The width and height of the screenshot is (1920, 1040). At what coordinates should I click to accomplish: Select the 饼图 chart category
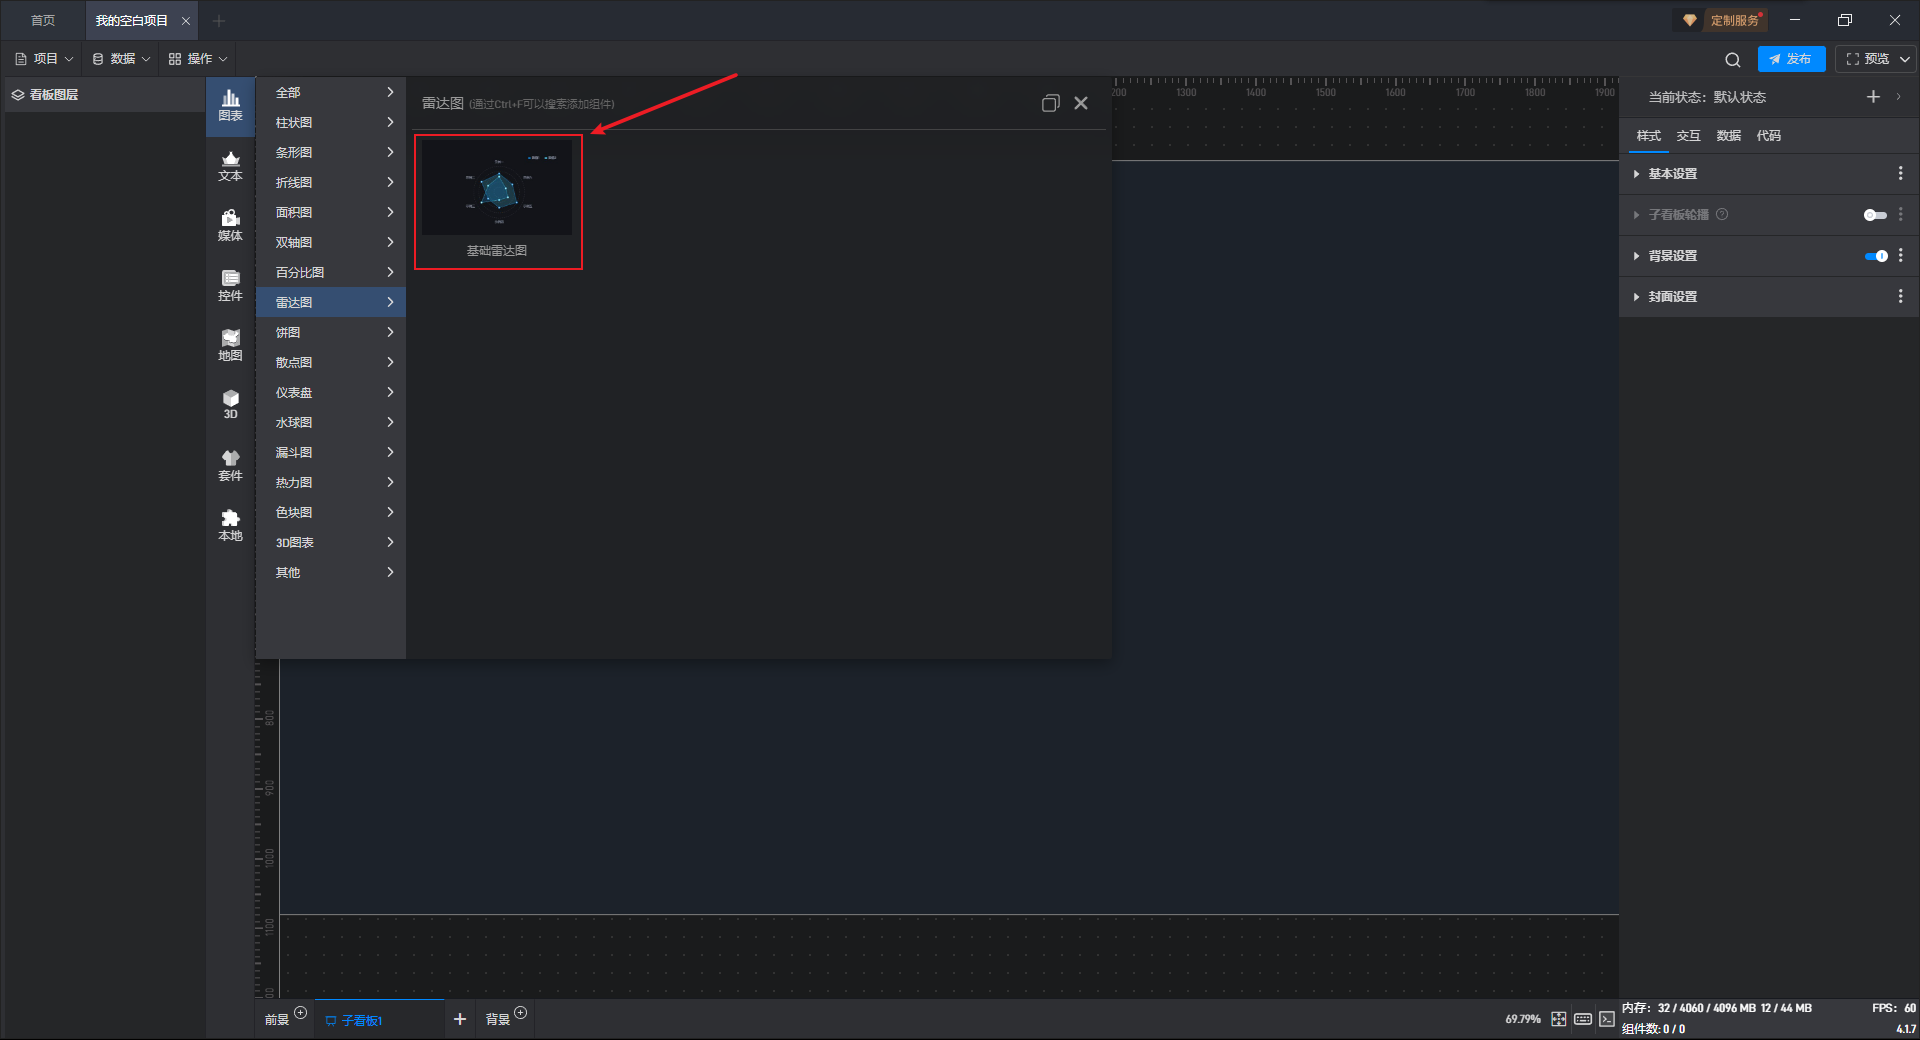tap(331, 332)
